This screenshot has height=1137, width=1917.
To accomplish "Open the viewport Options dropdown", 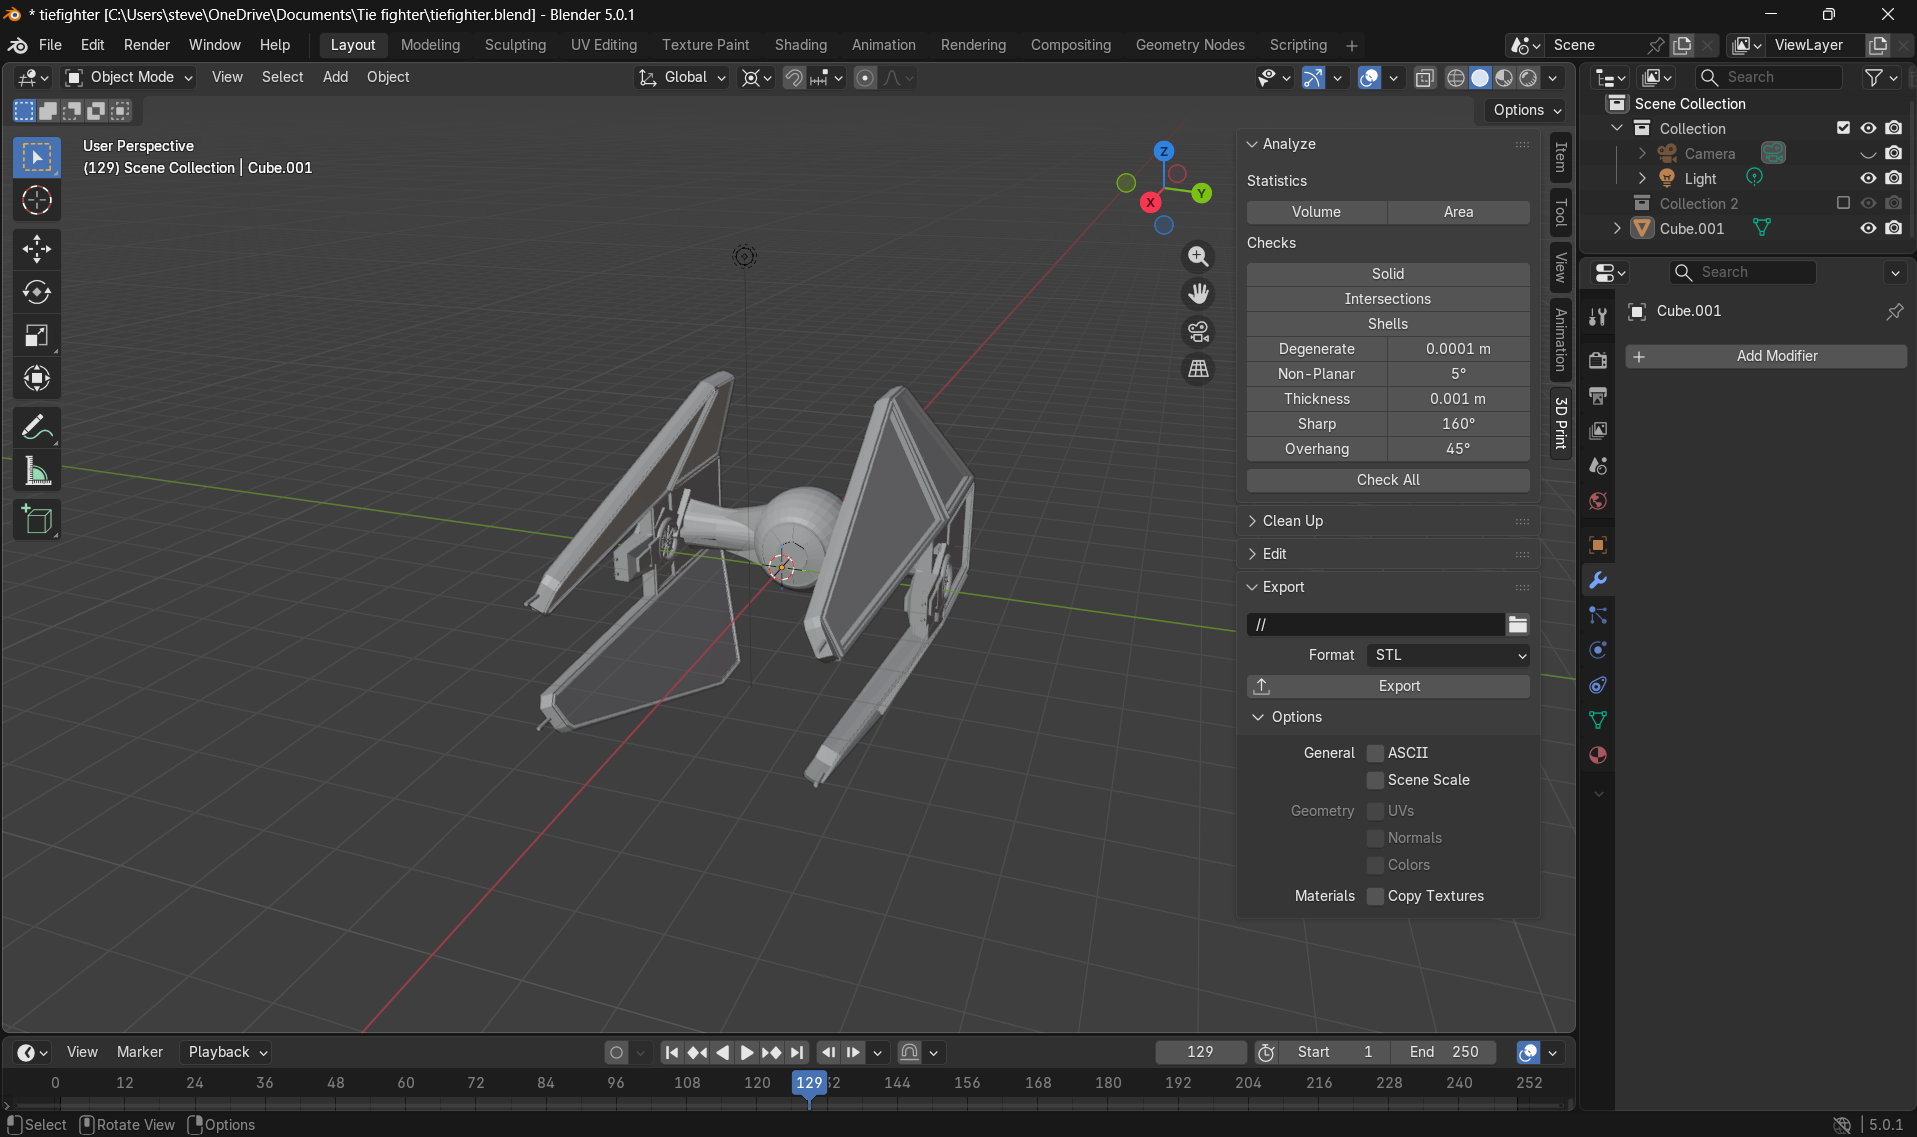I will click(x=1526, y=110).
